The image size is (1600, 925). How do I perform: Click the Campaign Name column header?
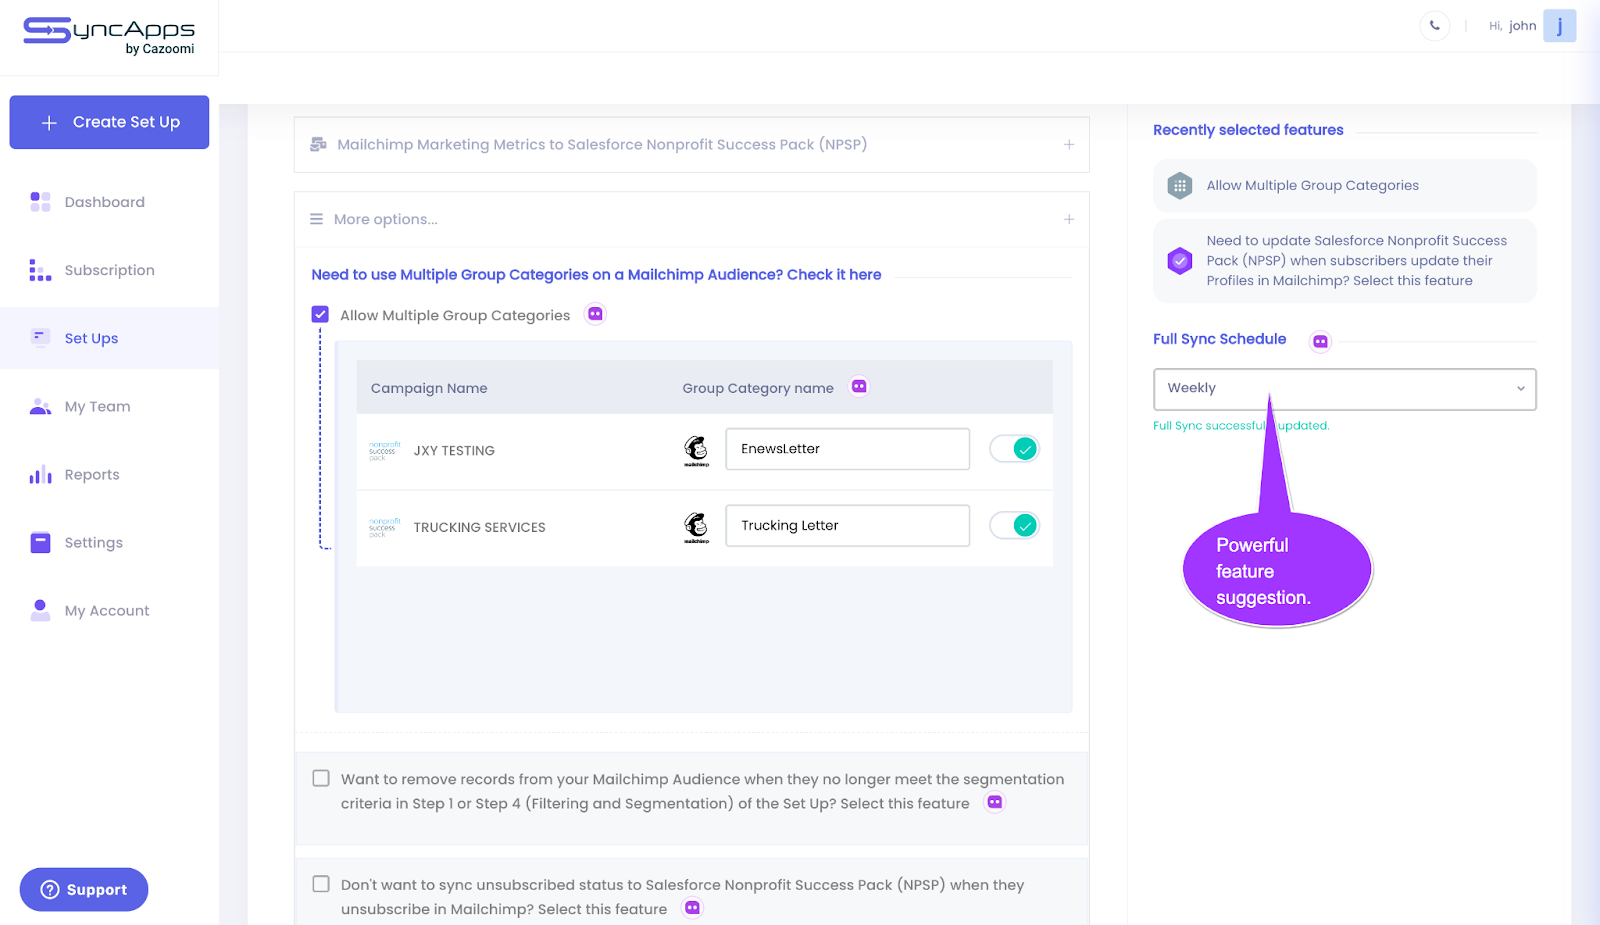(429, 388)
